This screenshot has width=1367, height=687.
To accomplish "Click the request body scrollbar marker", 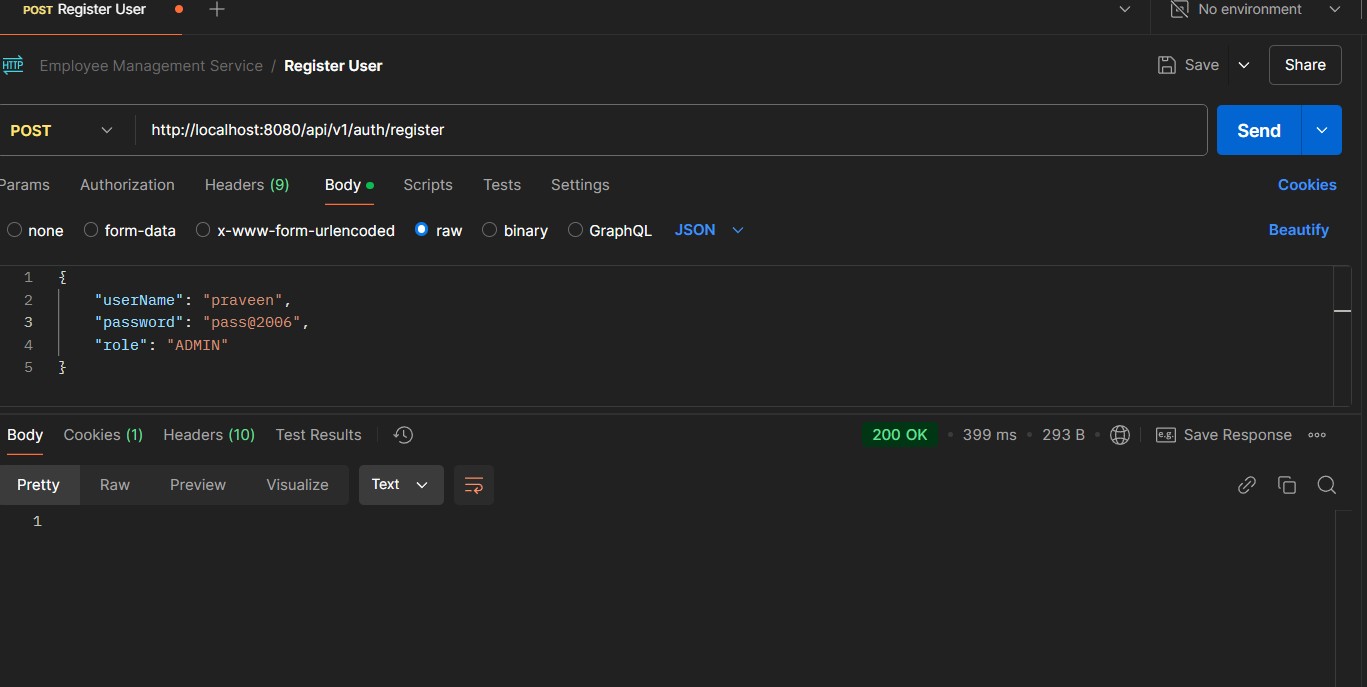I will point(1342,311).
